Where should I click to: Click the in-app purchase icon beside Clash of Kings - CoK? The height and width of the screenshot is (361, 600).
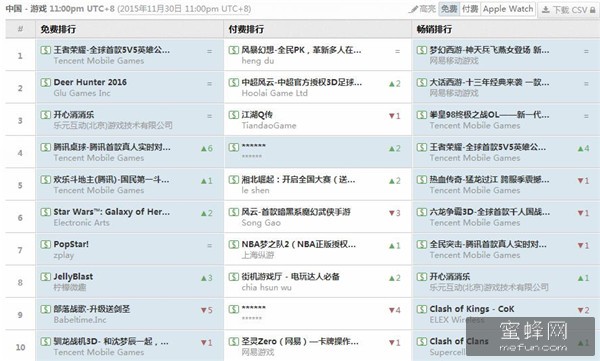point(422,309)
